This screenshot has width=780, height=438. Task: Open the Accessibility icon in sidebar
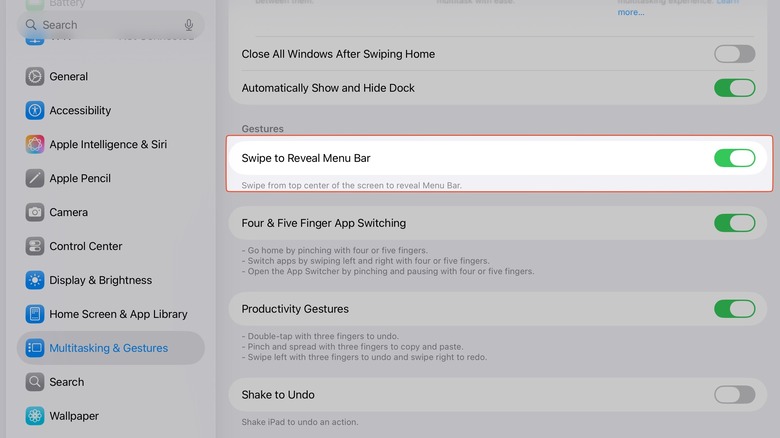point(35,110)
